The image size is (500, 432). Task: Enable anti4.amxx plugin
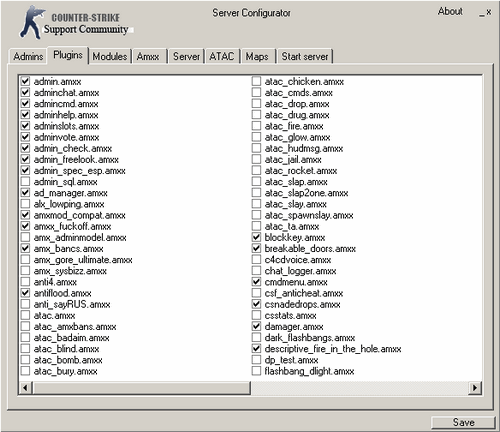(x=25, y=282)
